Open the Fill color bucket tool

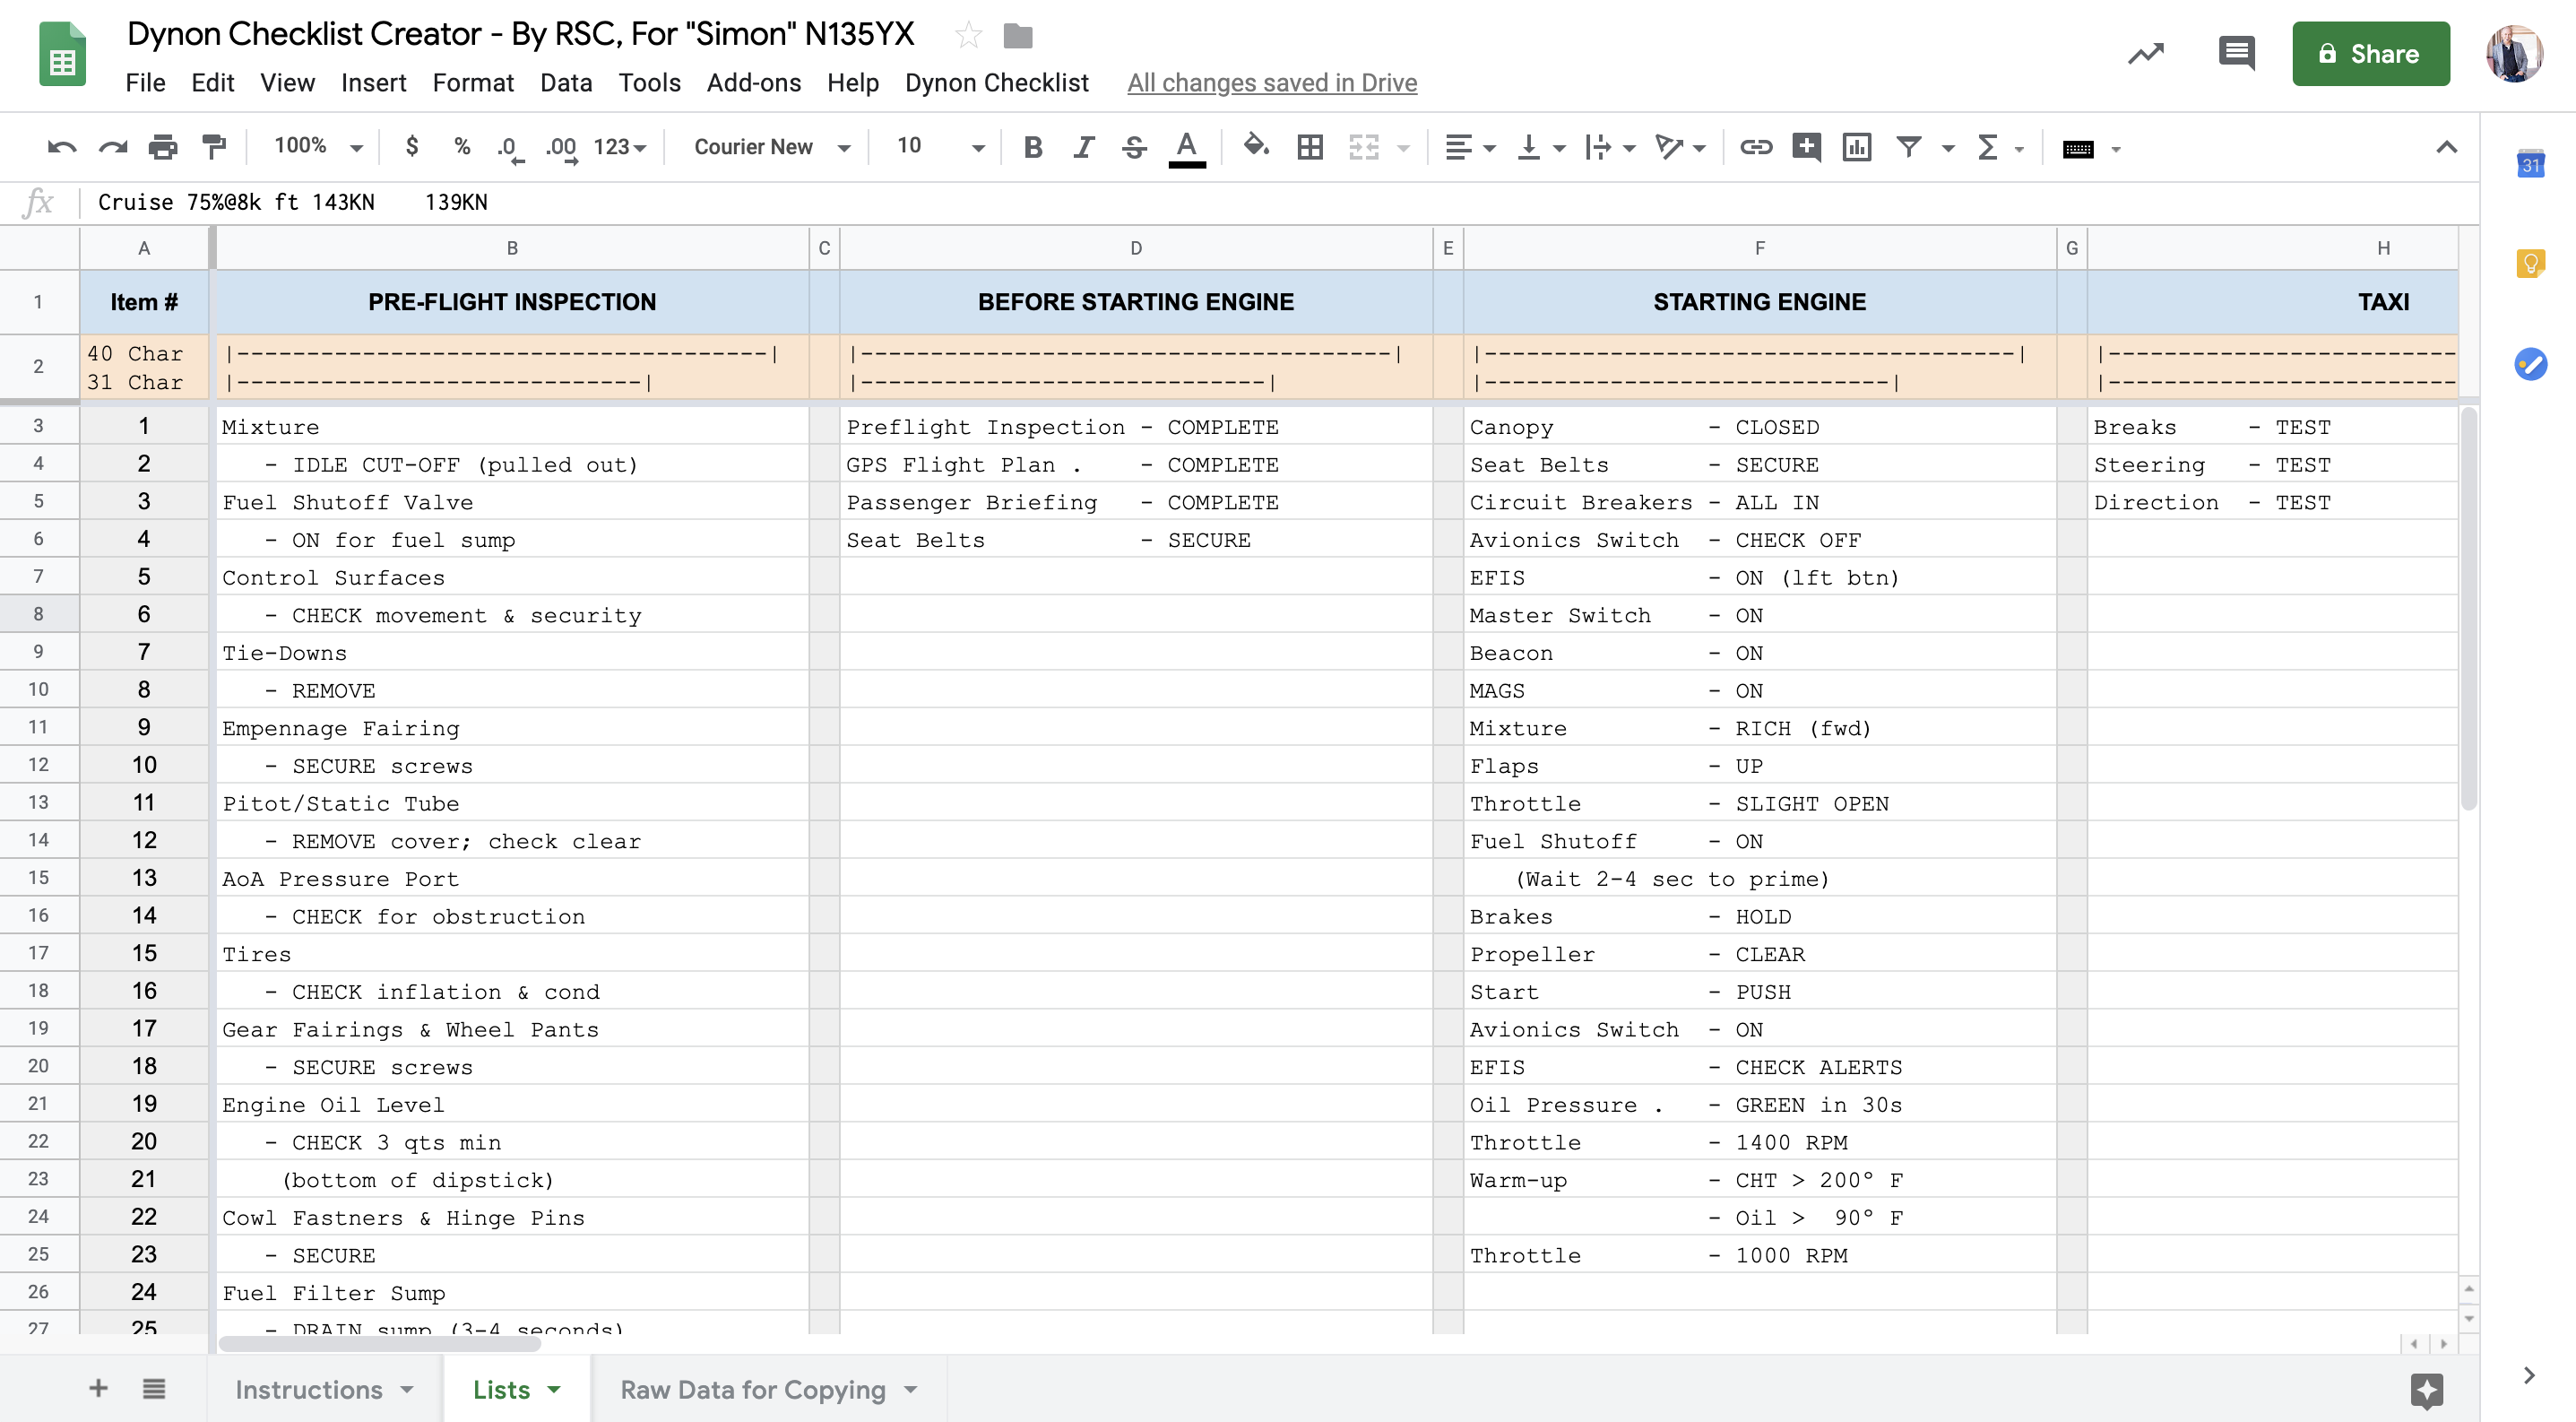(x=1255, y=147)
